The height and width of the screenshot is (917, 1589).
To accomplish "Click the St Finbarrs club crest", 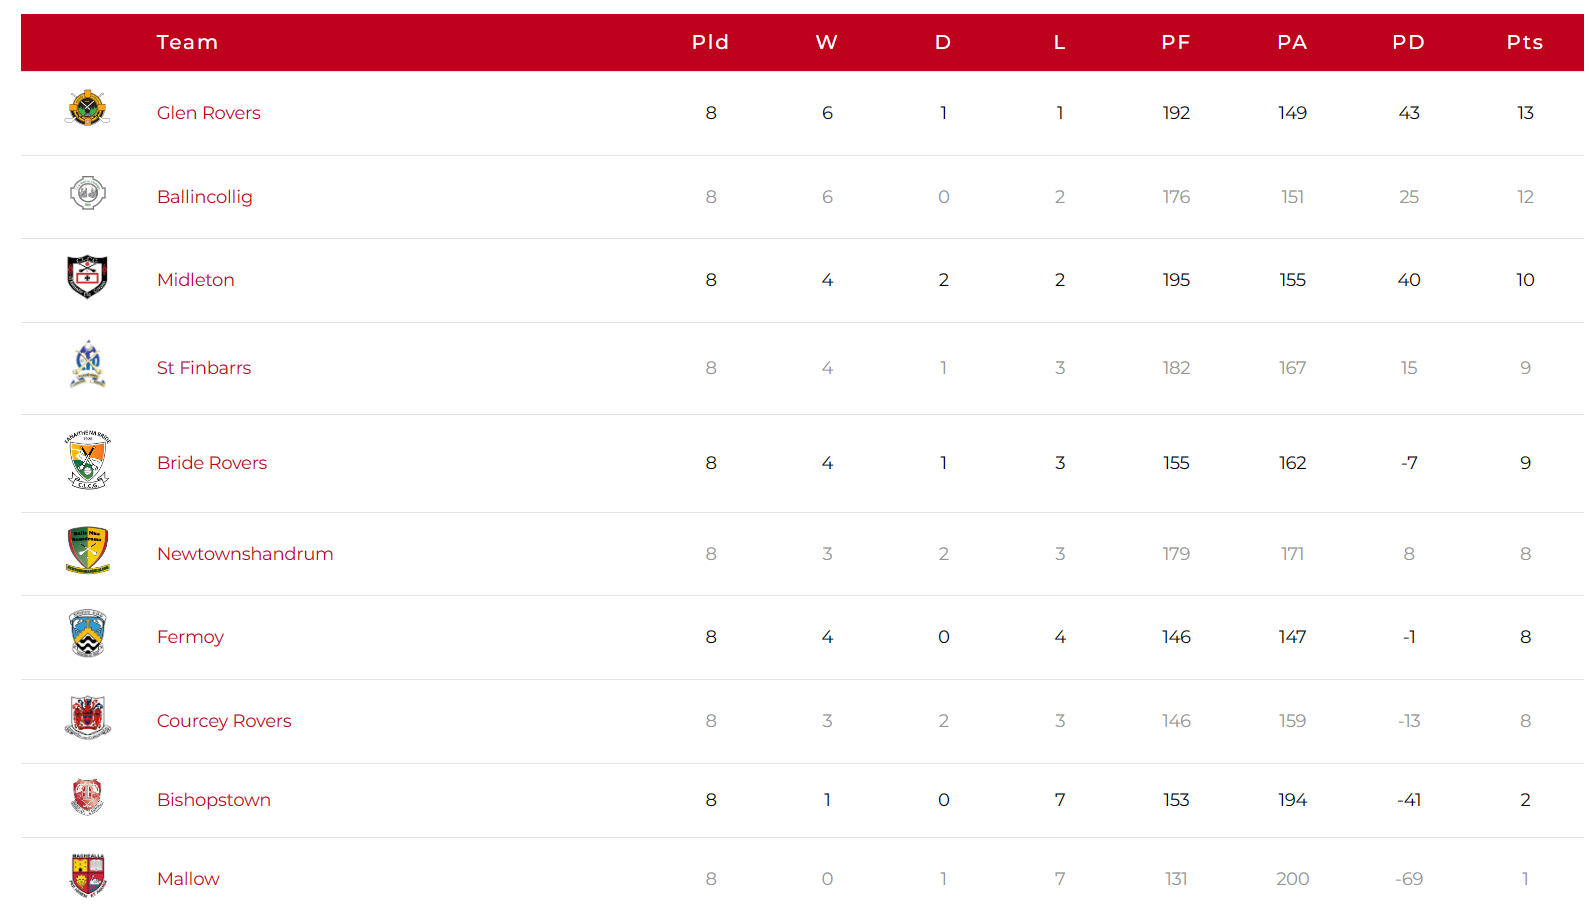I will (88, 364).
